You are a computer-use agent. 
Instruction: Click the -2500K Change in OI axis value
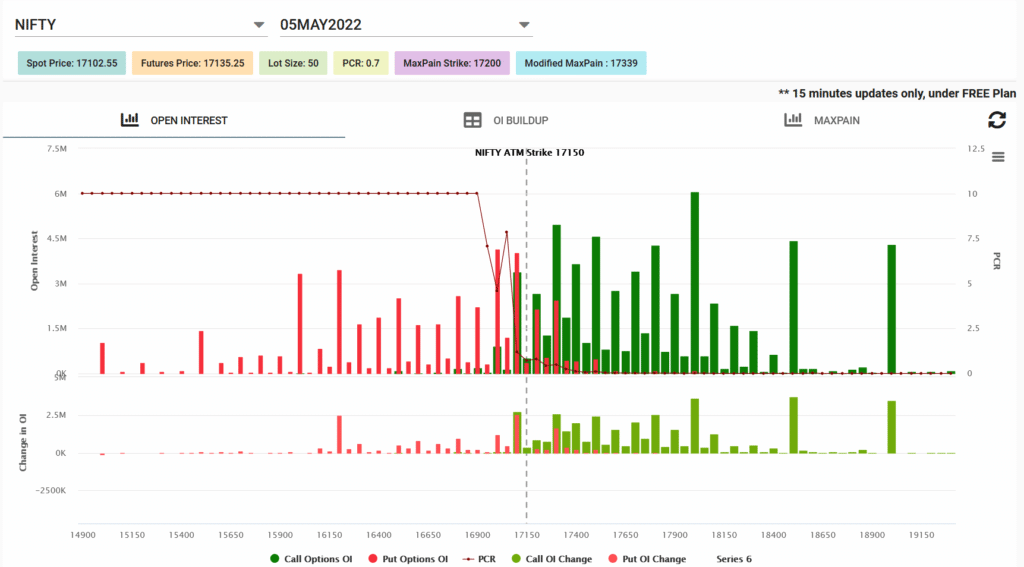50,491
